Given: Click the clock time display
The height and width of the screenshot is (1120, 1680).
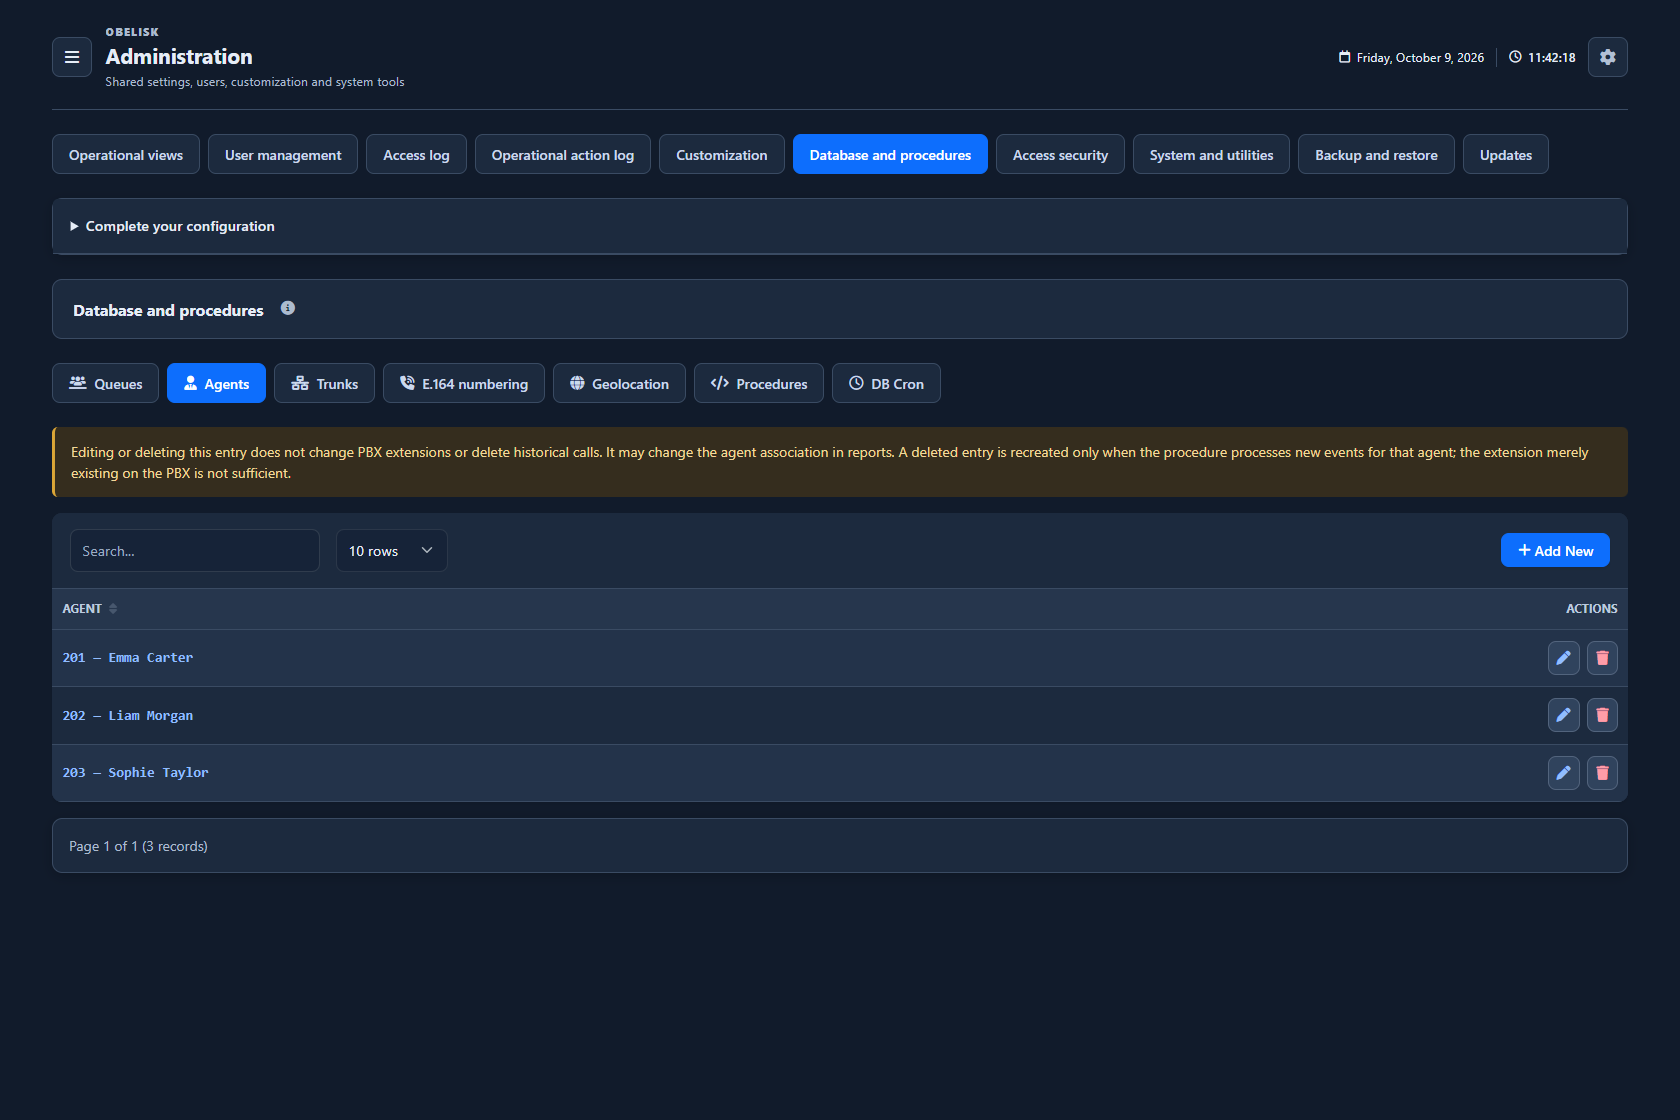Looking at the screenshot, I should [x=1542, y=58].
